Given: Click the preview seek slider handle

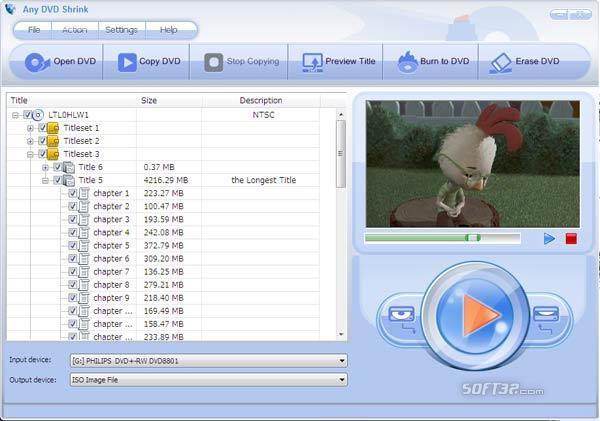Looking at the screenshot, I should [473, 238].
